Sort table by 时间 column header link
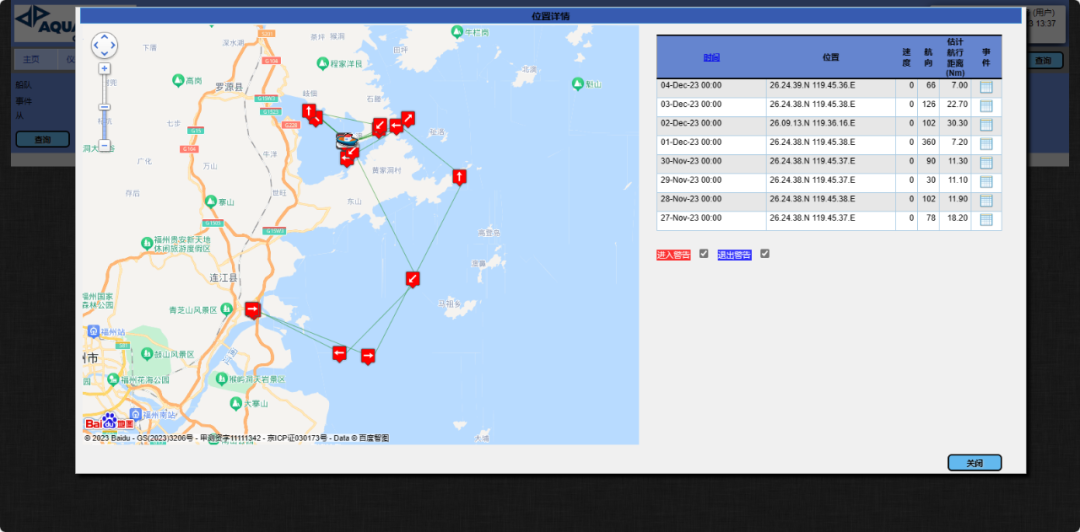 point(711,58)
